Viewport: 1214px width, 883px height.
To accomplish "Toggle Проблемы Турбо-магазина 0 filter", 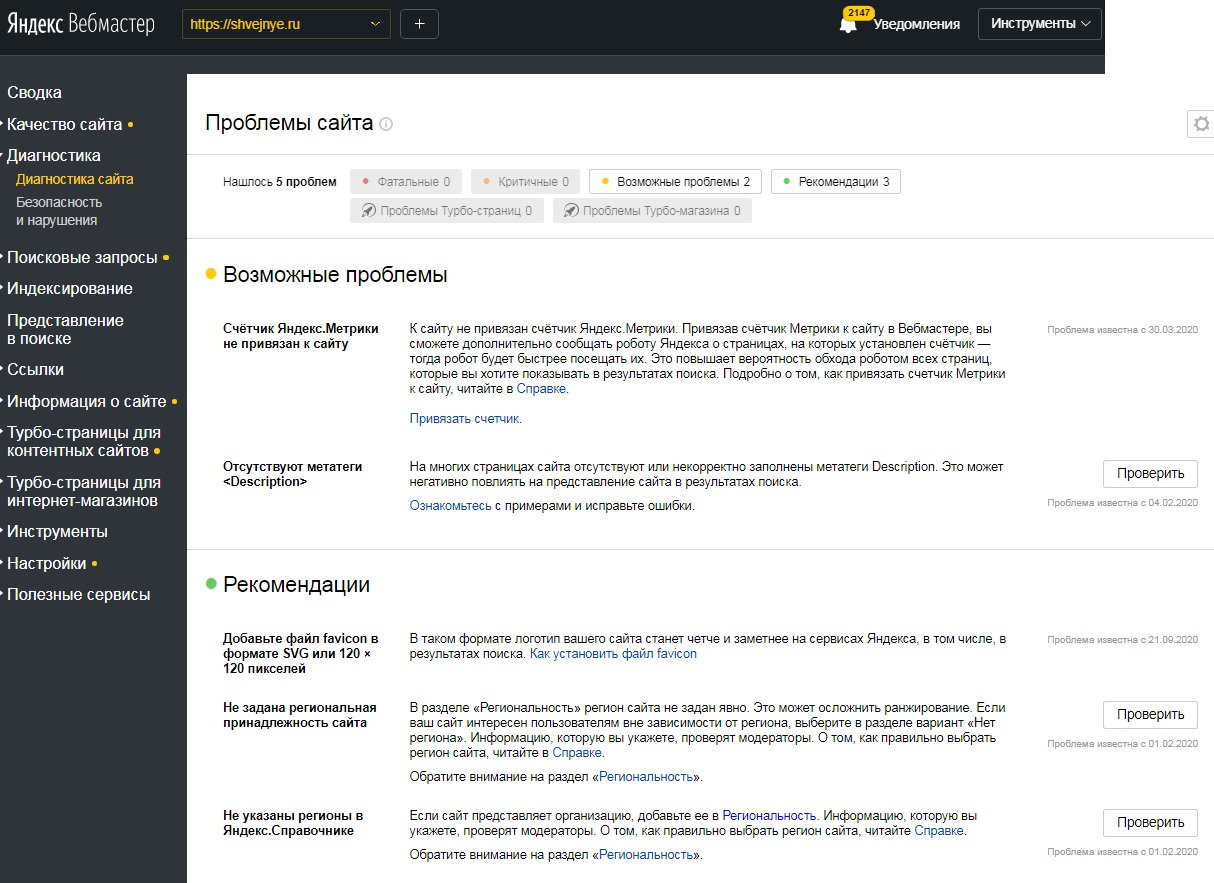I will (x=652, y=211).
